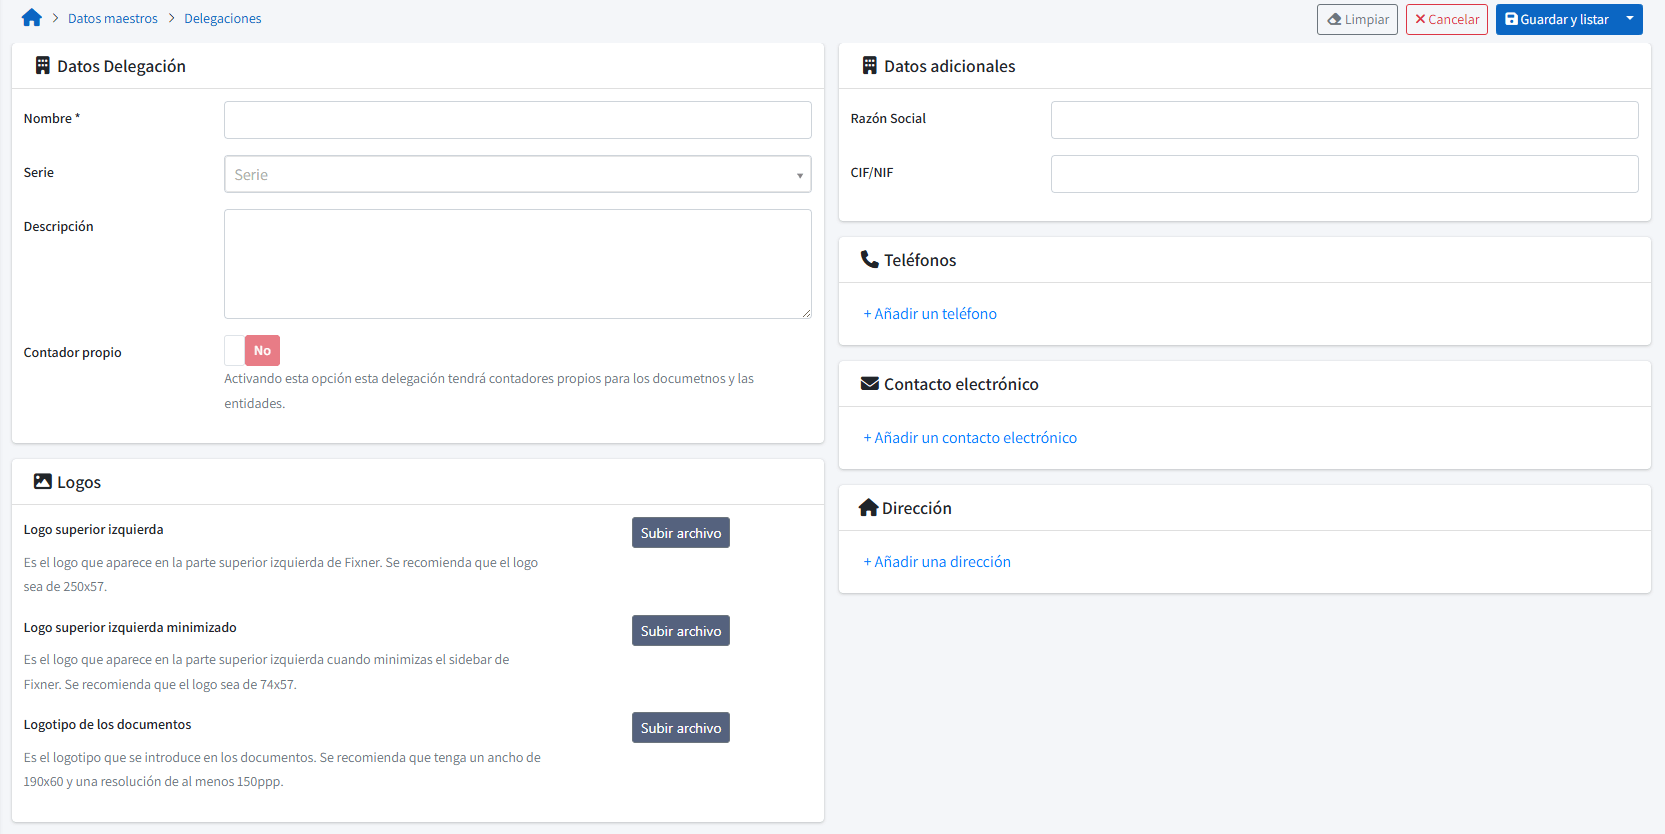Click the building icon beside Datos adicionales
The image size is (1665, 834).
tap(869, 66)
